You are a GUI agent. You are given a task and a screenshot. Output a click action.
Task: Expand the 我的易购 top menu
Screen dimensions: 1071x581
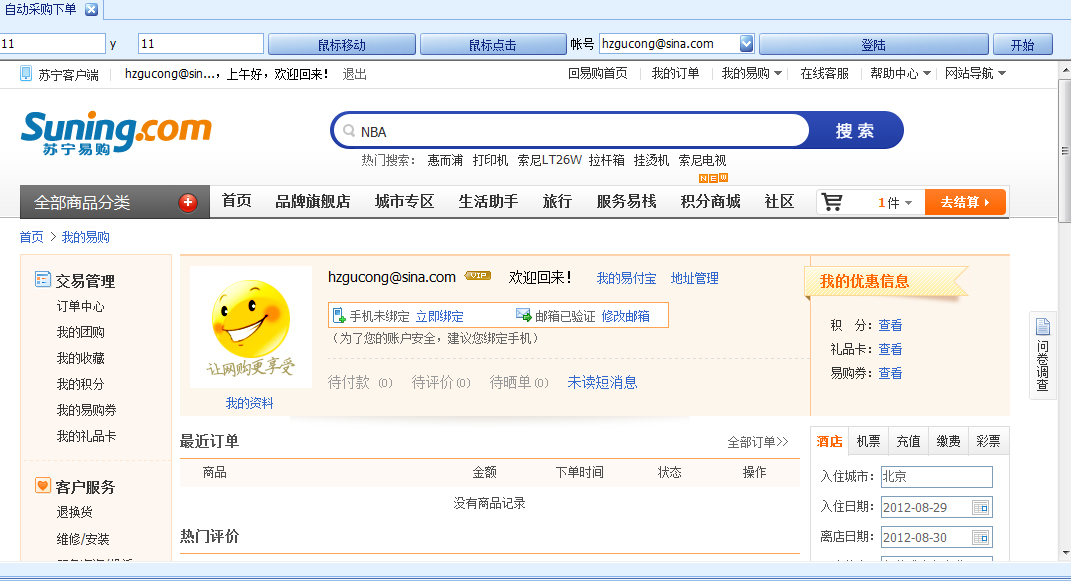(752, 73)
